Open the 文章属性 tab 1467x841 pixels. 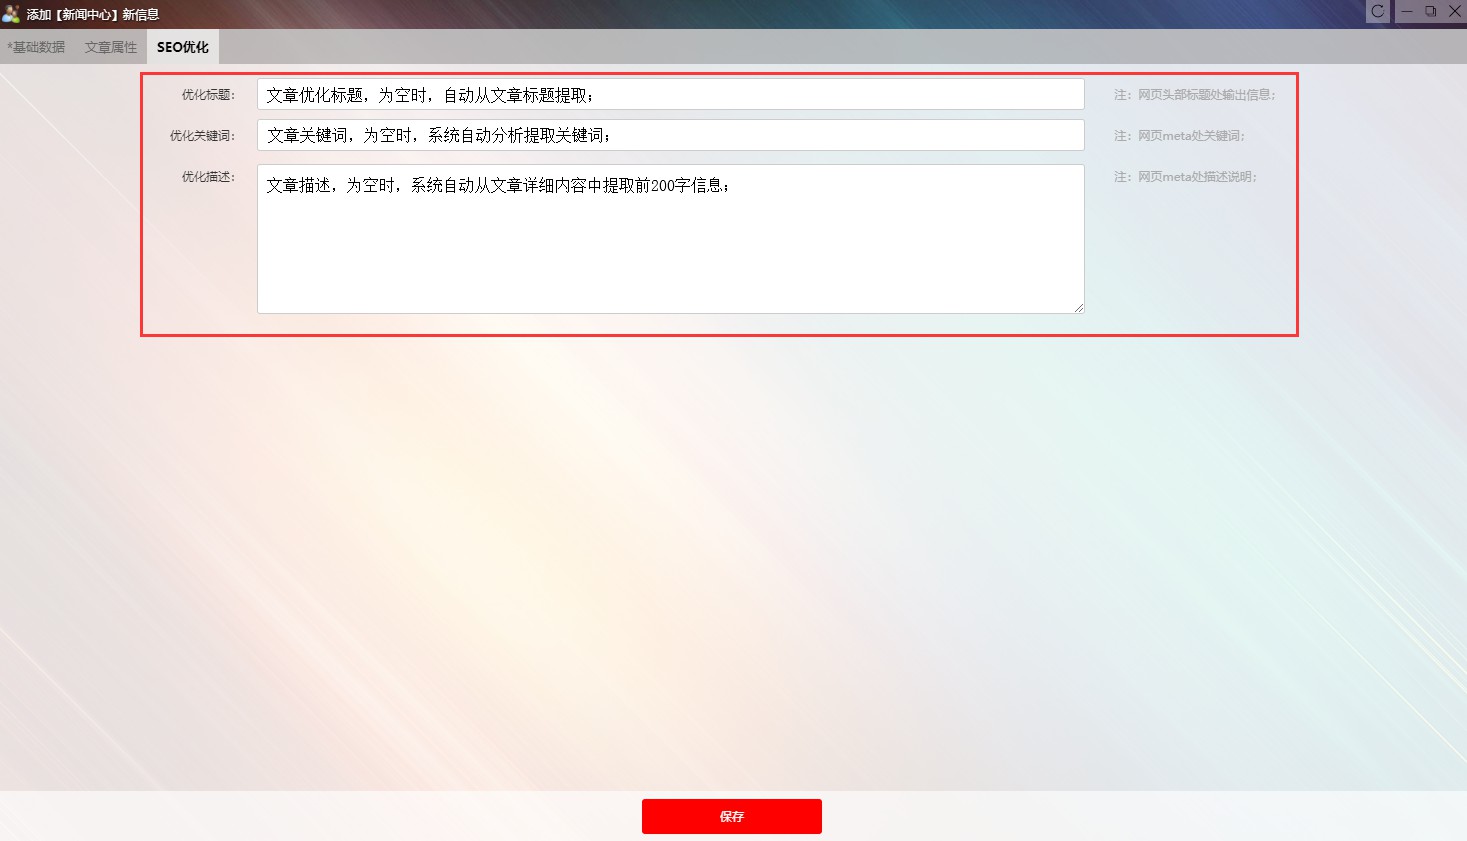[x=111, y=47]
